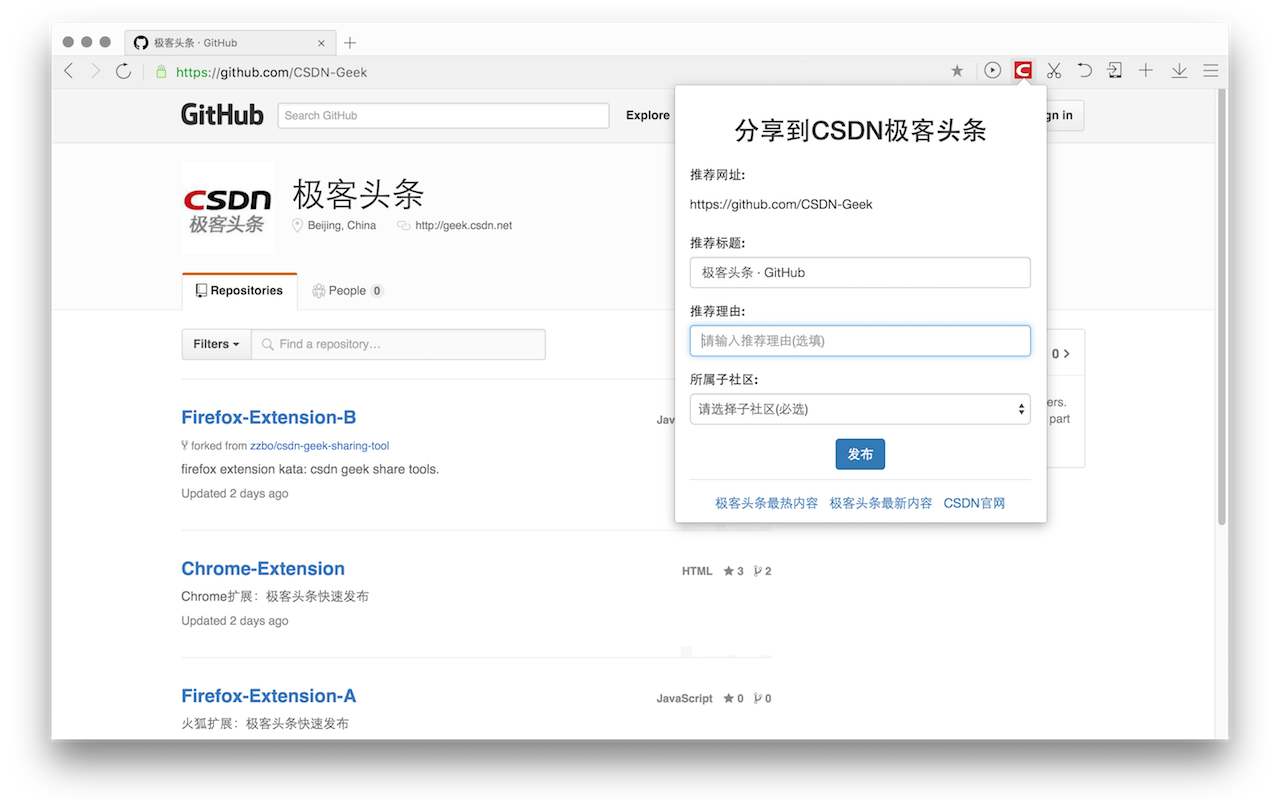
Task: Open the zzbo/csdn-geek-sharing-tool fork source link
Action: pos(319,446)
